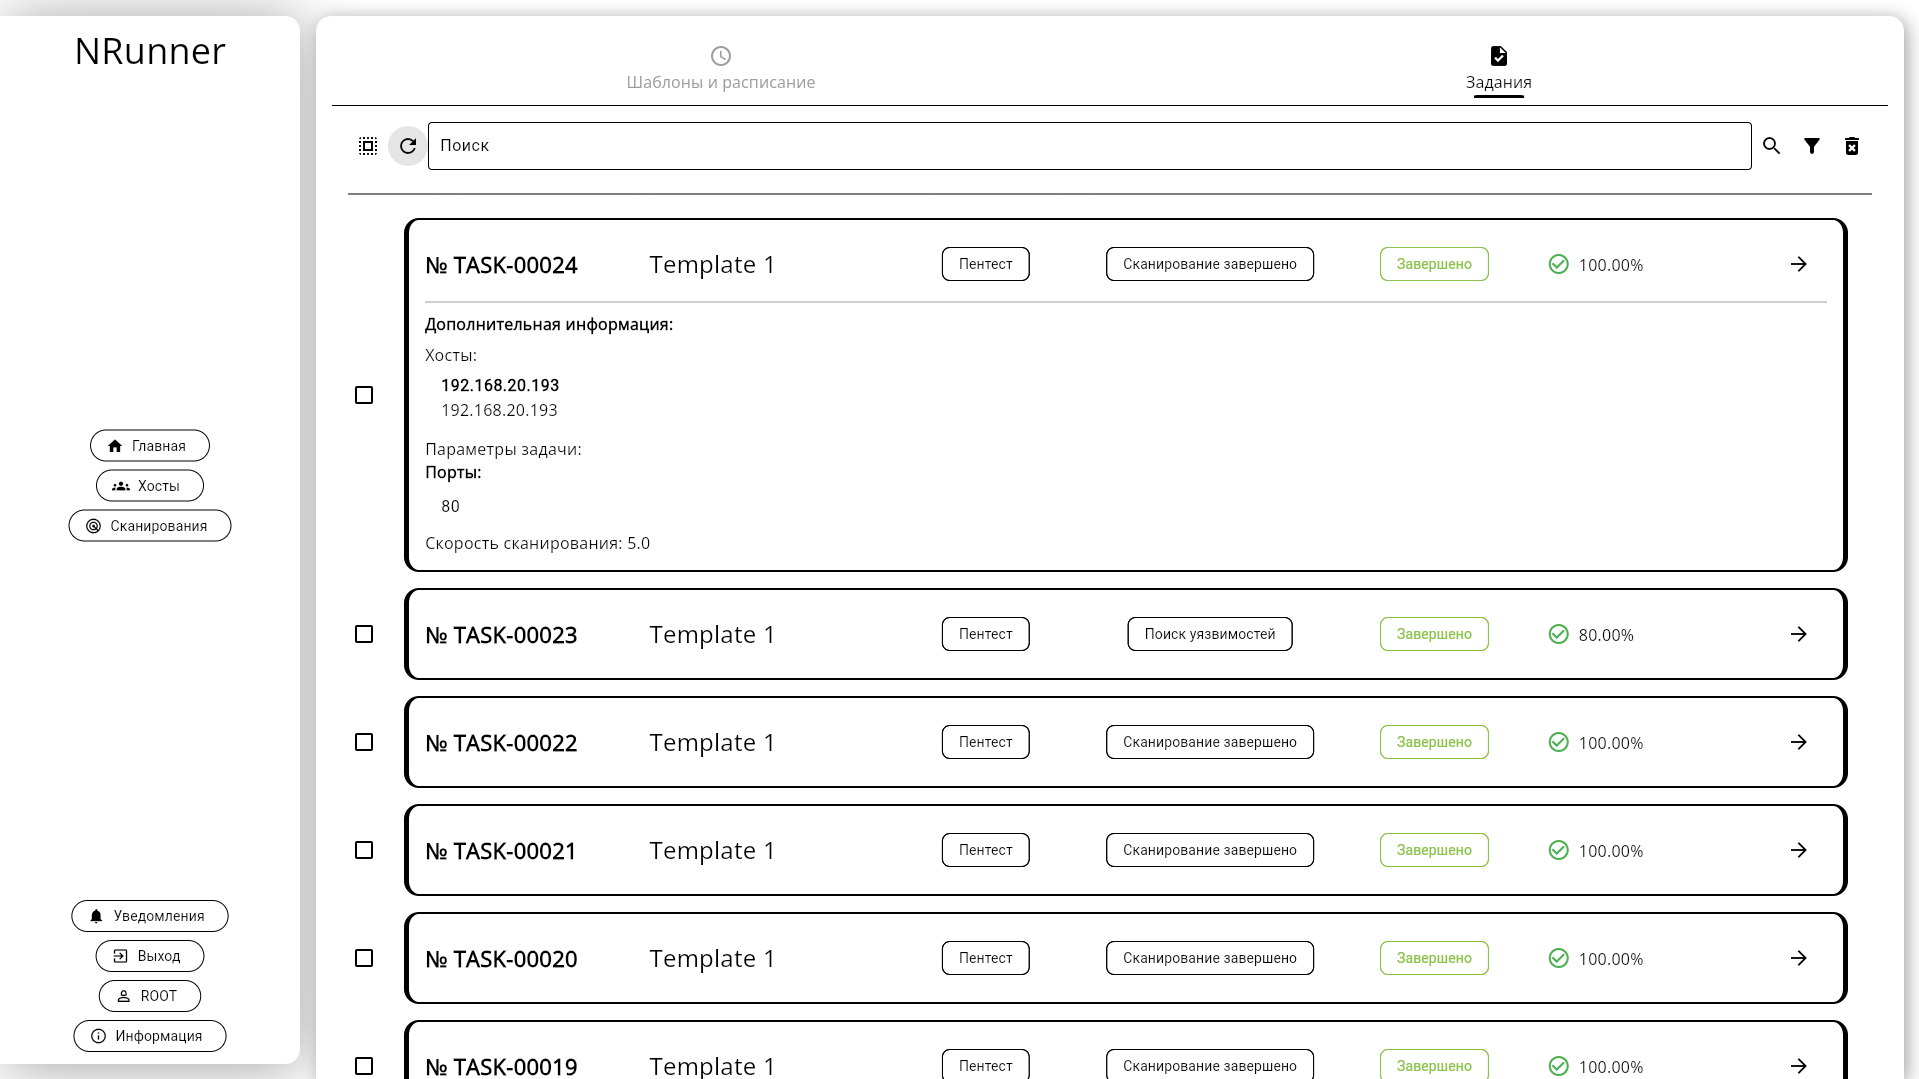Click green check icon of TASK-00024
Image resolution: width=1919 pixels, height=1079 pixels.
[x=1559, y=264]
